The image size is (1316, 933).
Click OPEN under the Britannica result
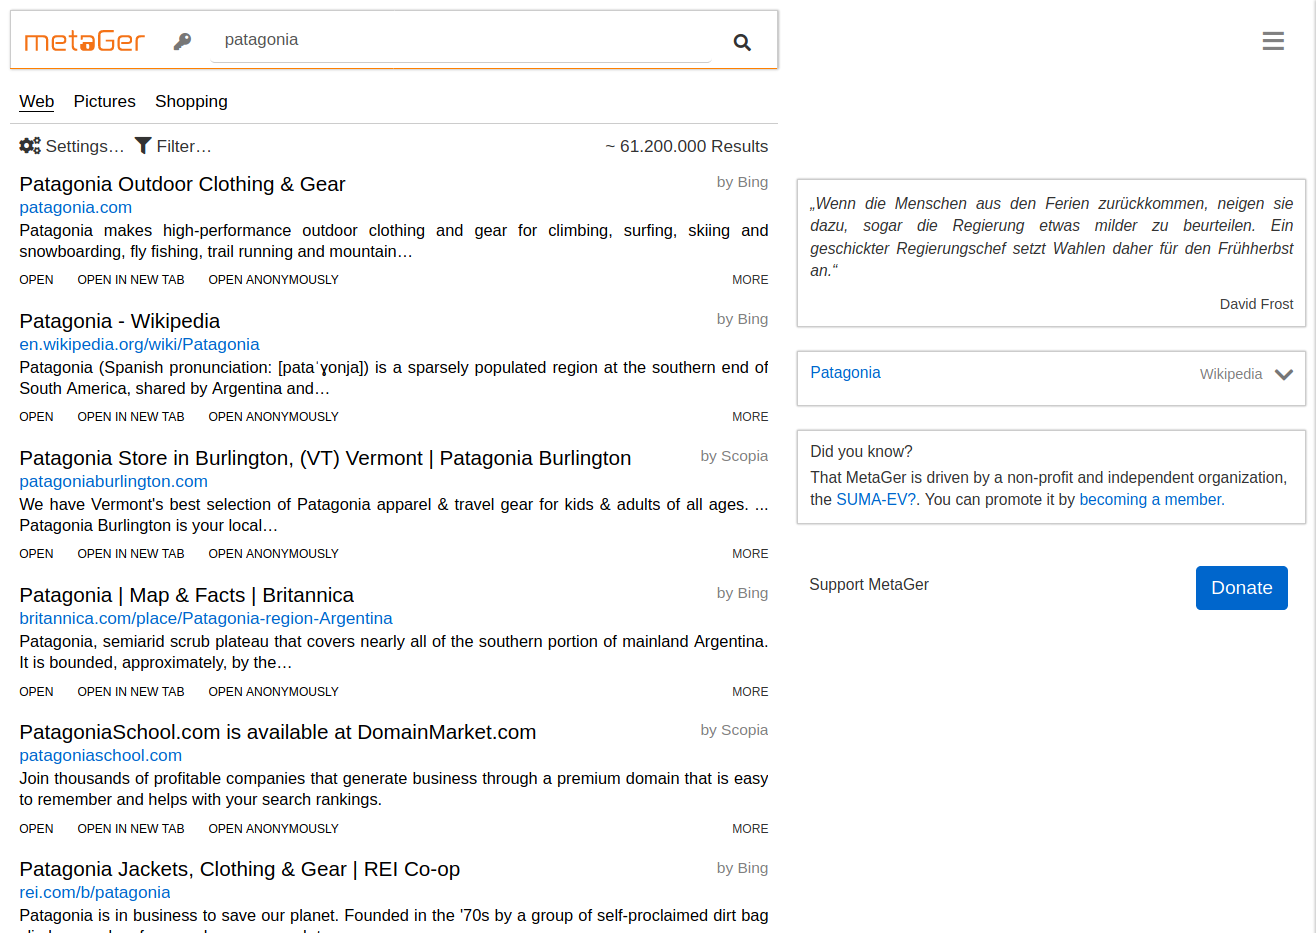tap(36, 692)
